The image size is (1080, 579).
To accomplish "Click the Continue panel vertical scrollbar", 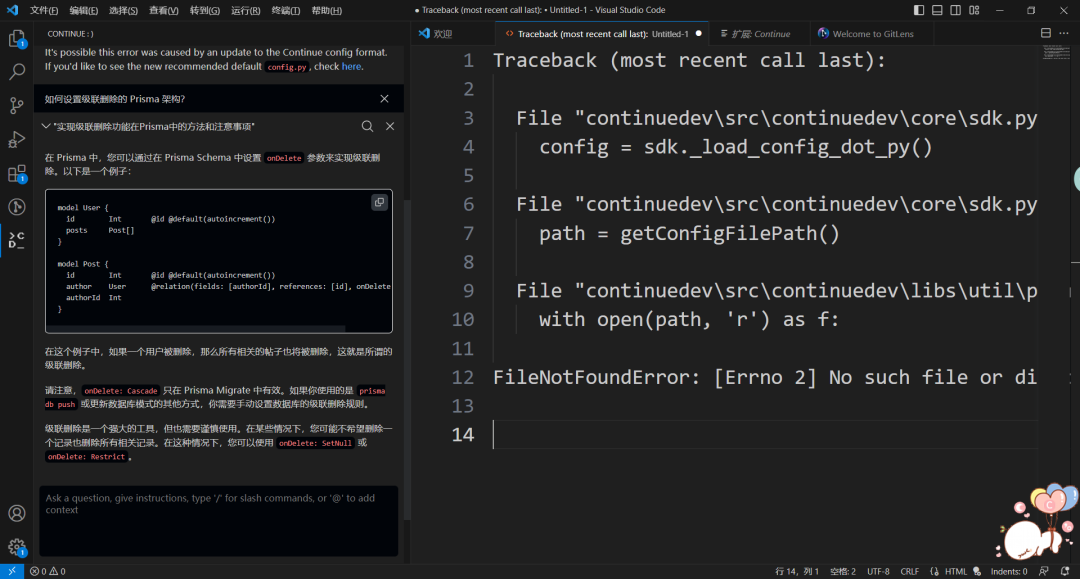I will tap(407, 358).
